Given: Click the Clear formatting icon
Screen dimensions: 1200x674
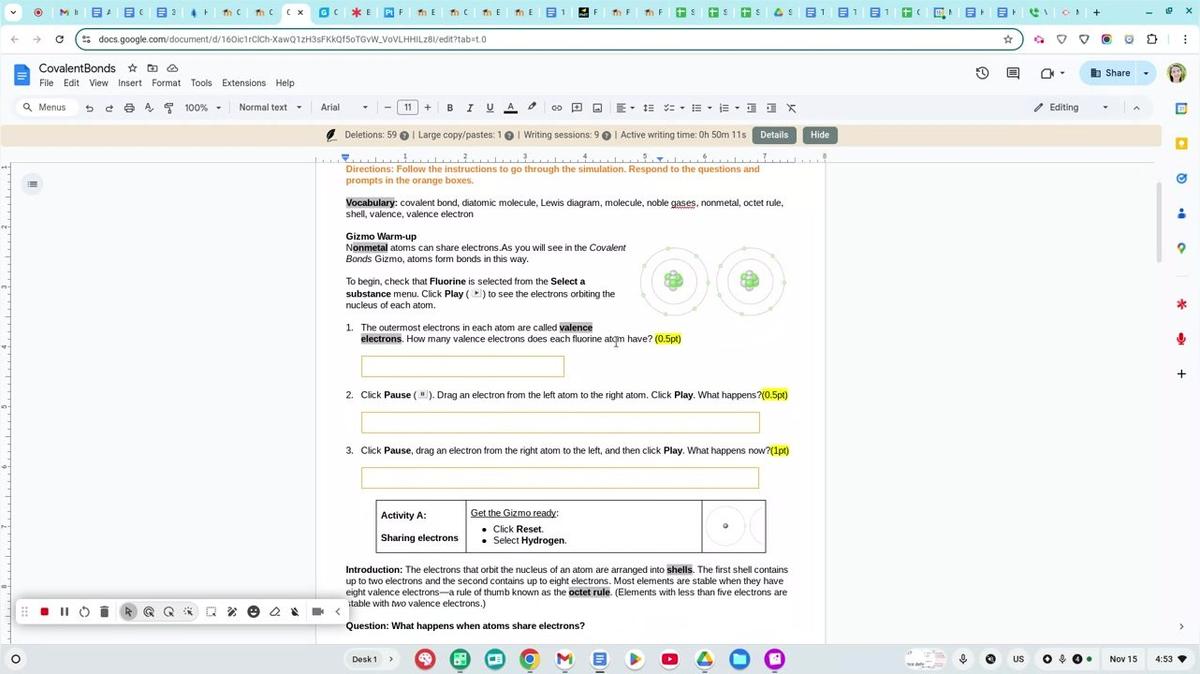Looking at the screenshot, I should coord(791,108).
